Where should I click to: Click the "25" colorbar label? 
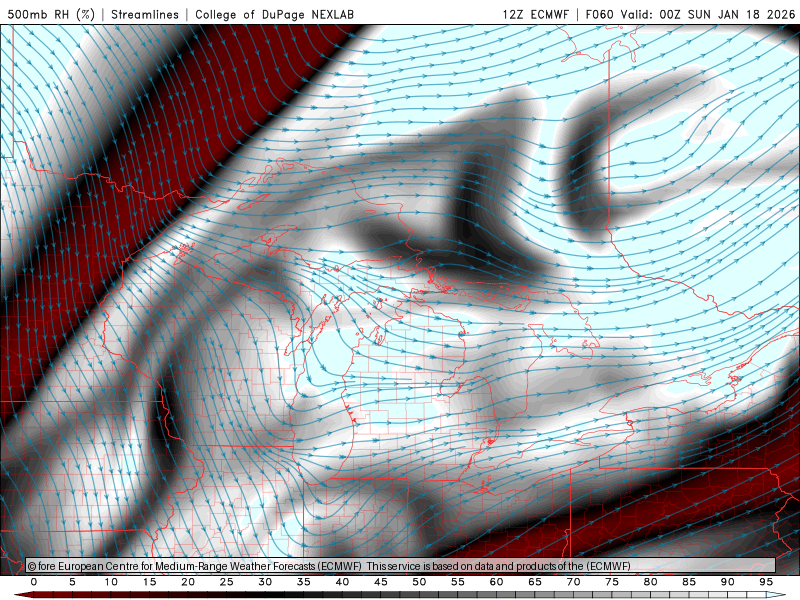tap(227, 582)
